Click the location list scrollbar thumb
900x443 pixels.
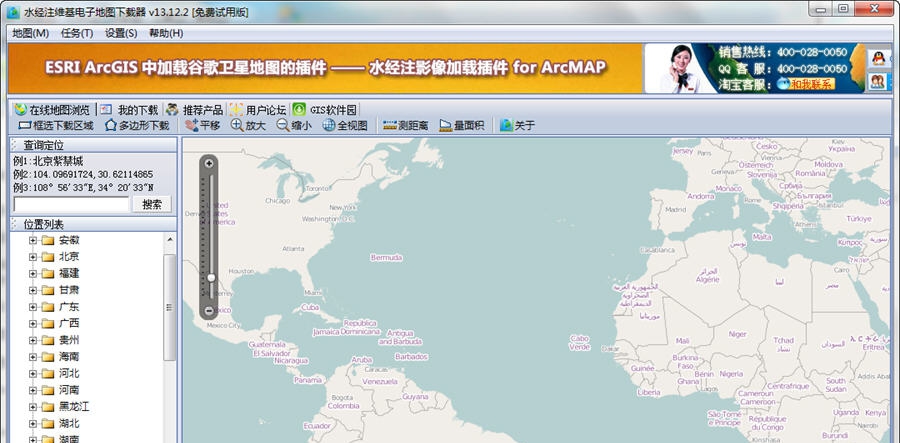[169, 307]
